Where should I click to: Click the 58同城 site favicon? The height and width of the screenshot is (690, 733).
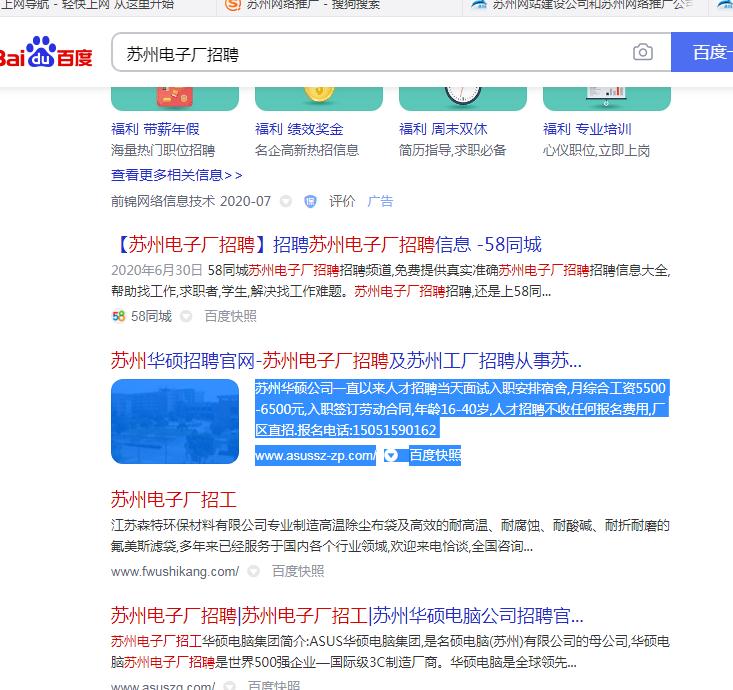119,316
